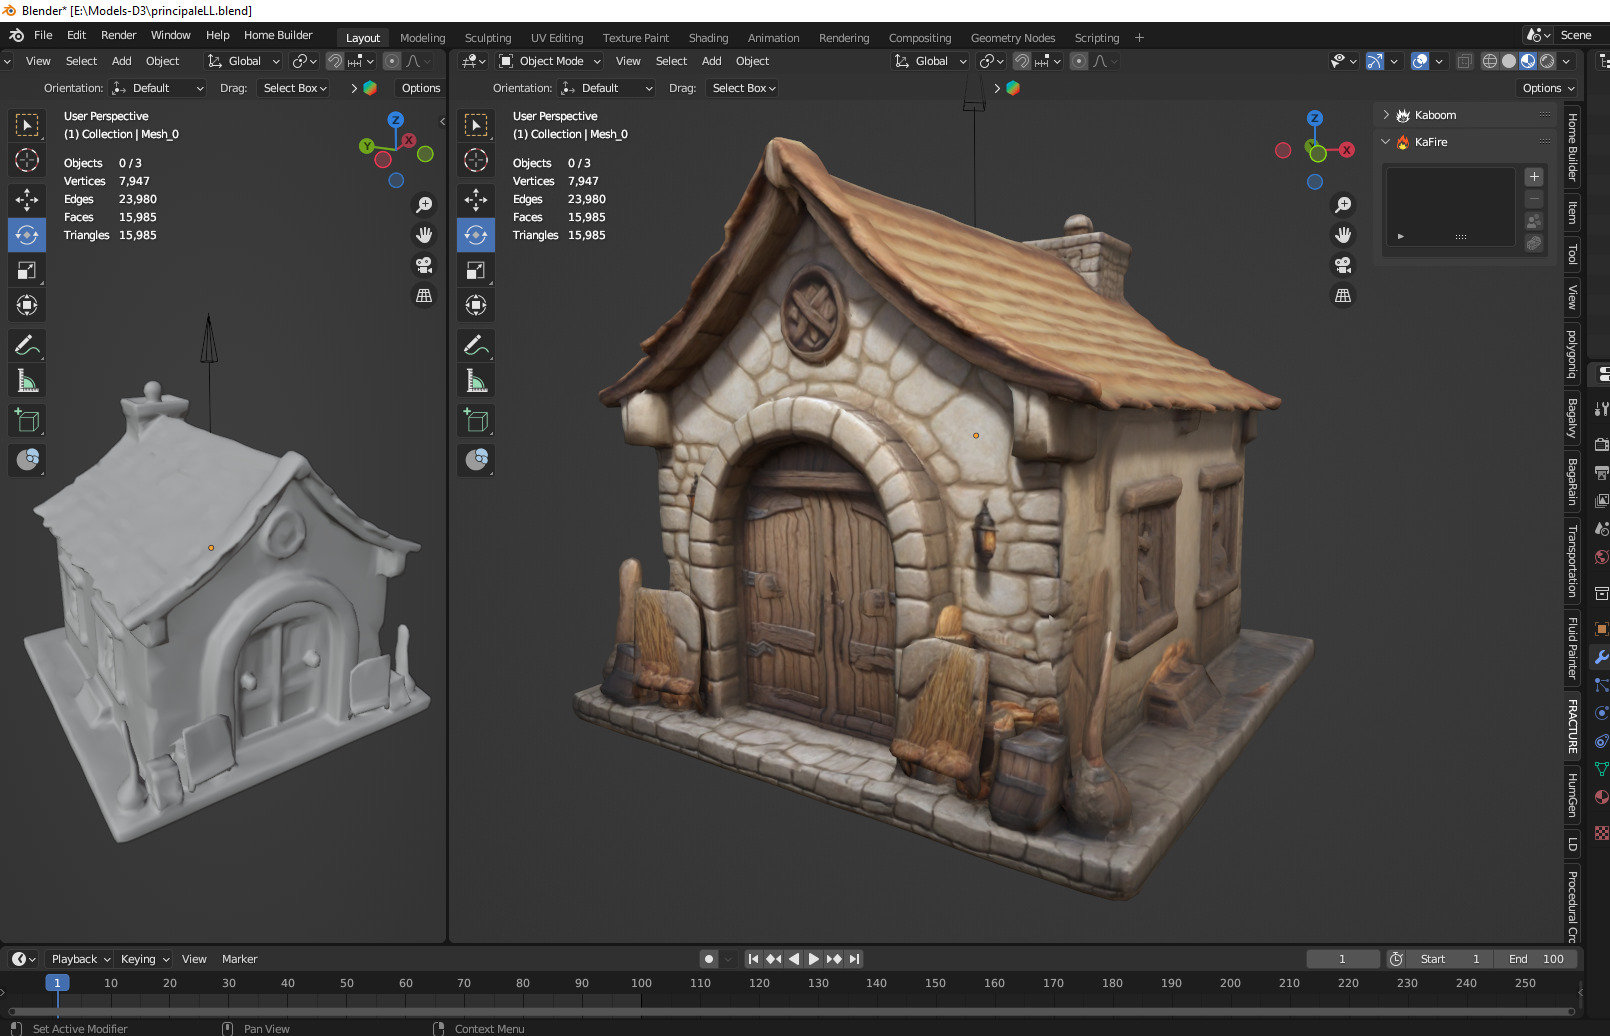Toggle camera view in left viewport

point(424,265)
